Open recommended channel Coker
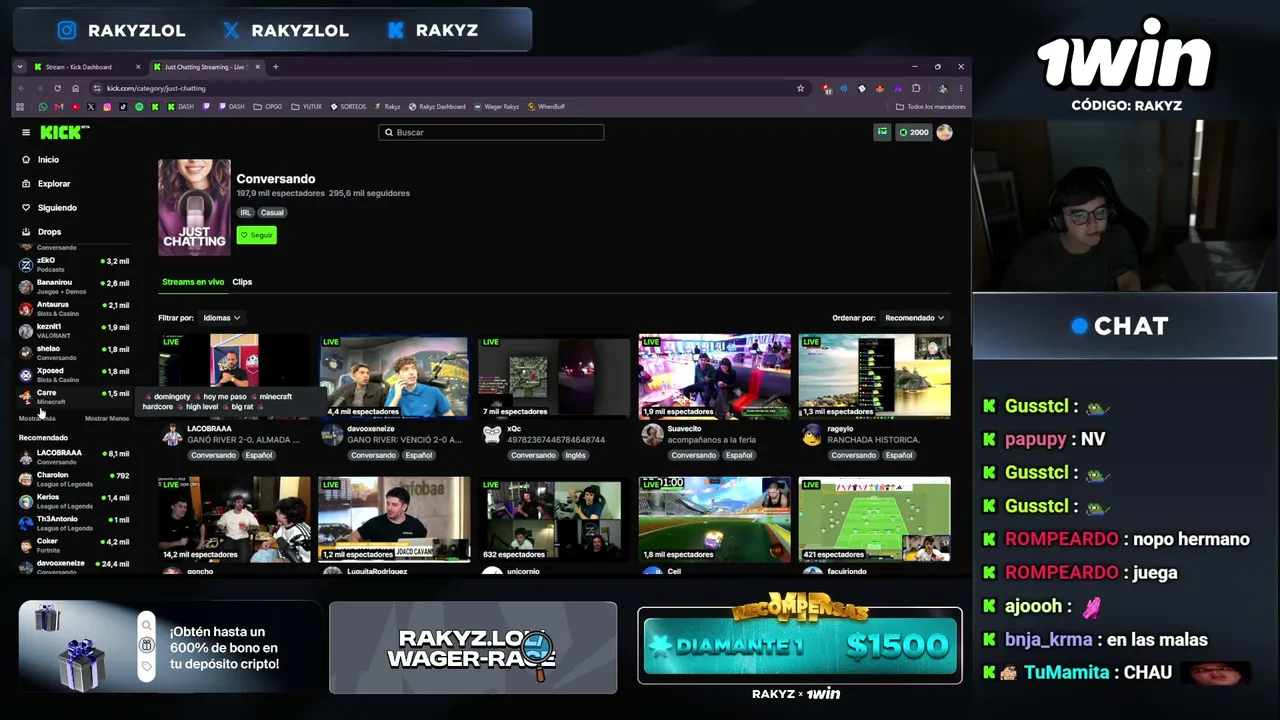The width and height of the screenshot is (1280, 720). click(75, 545)
